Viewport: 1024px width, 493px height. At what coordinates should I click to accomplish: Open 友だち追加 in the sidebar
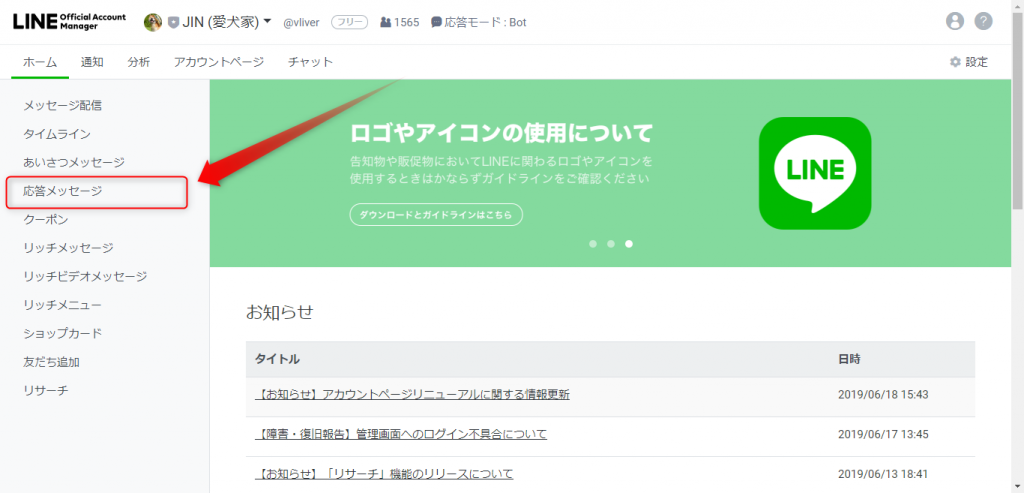point(51,362)
